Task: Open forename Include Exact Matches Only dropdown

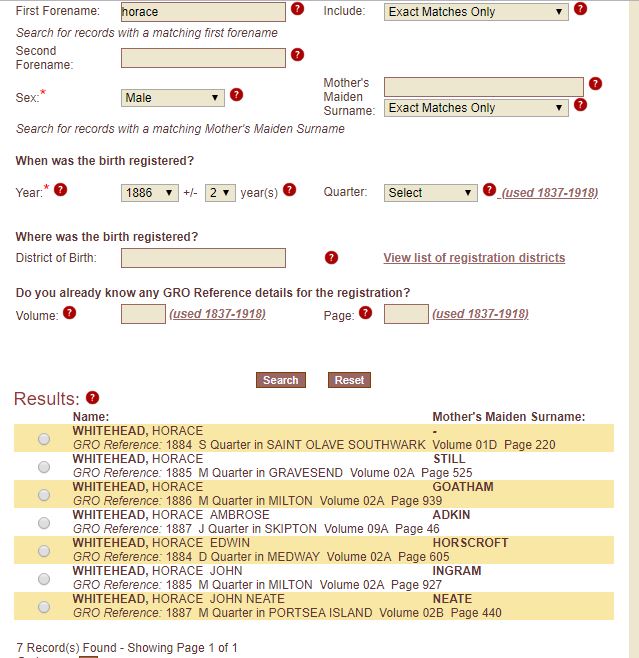Action: point(476,12)
